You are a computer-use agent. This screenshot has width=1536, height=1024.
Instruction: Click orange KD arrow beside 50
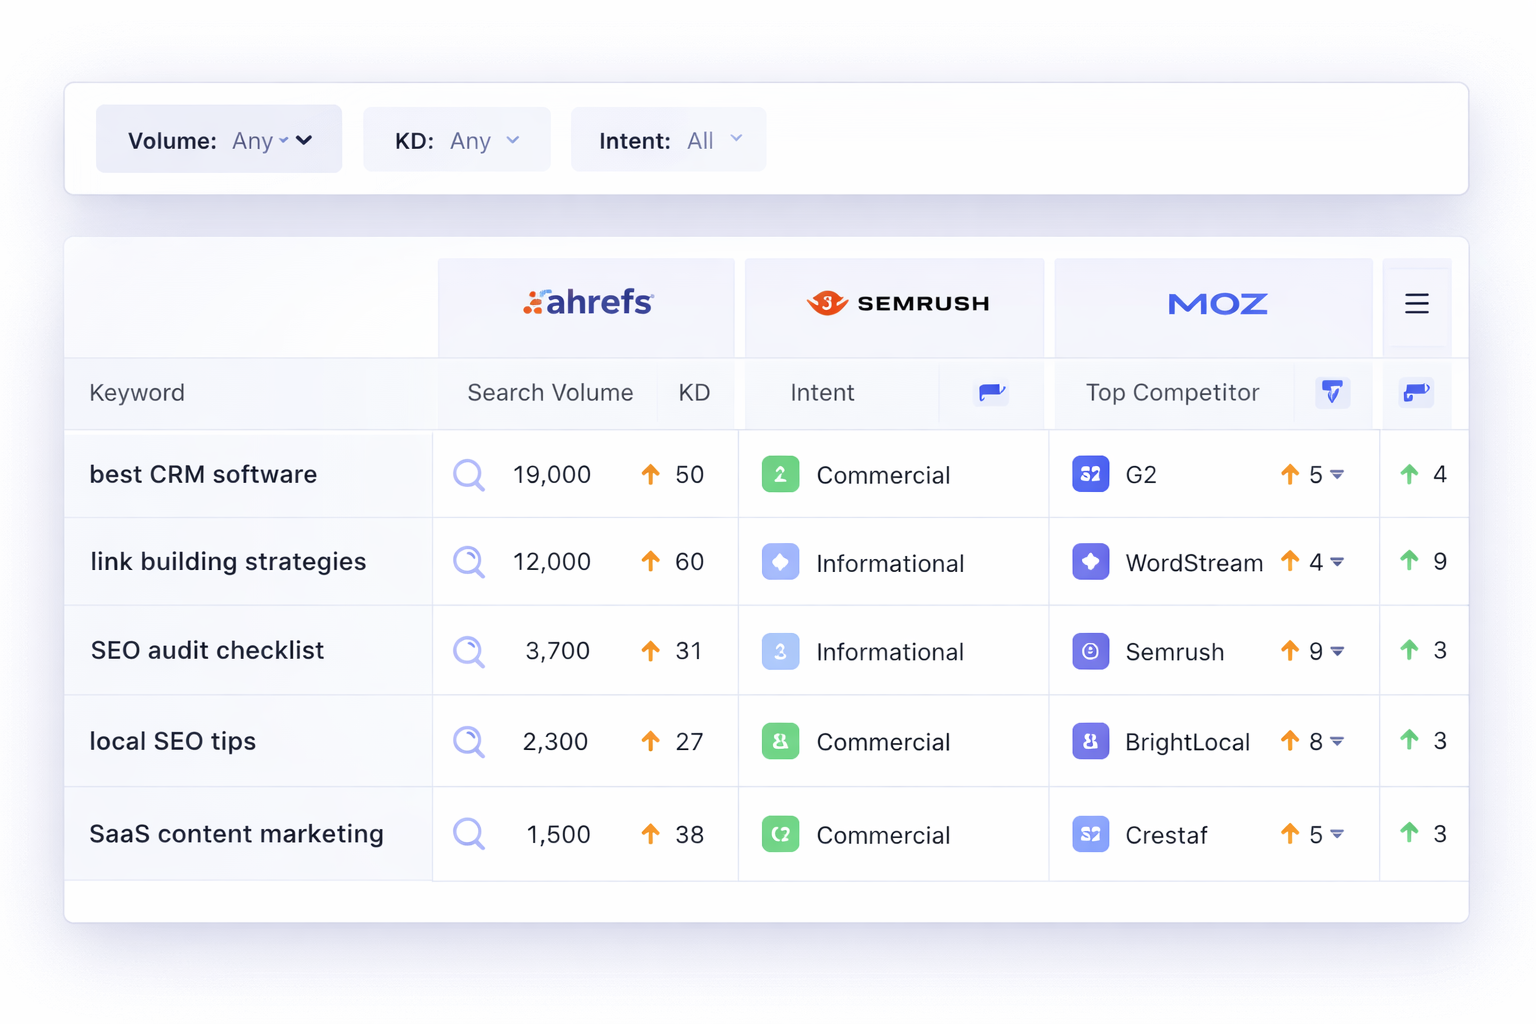tap(651, 474)
